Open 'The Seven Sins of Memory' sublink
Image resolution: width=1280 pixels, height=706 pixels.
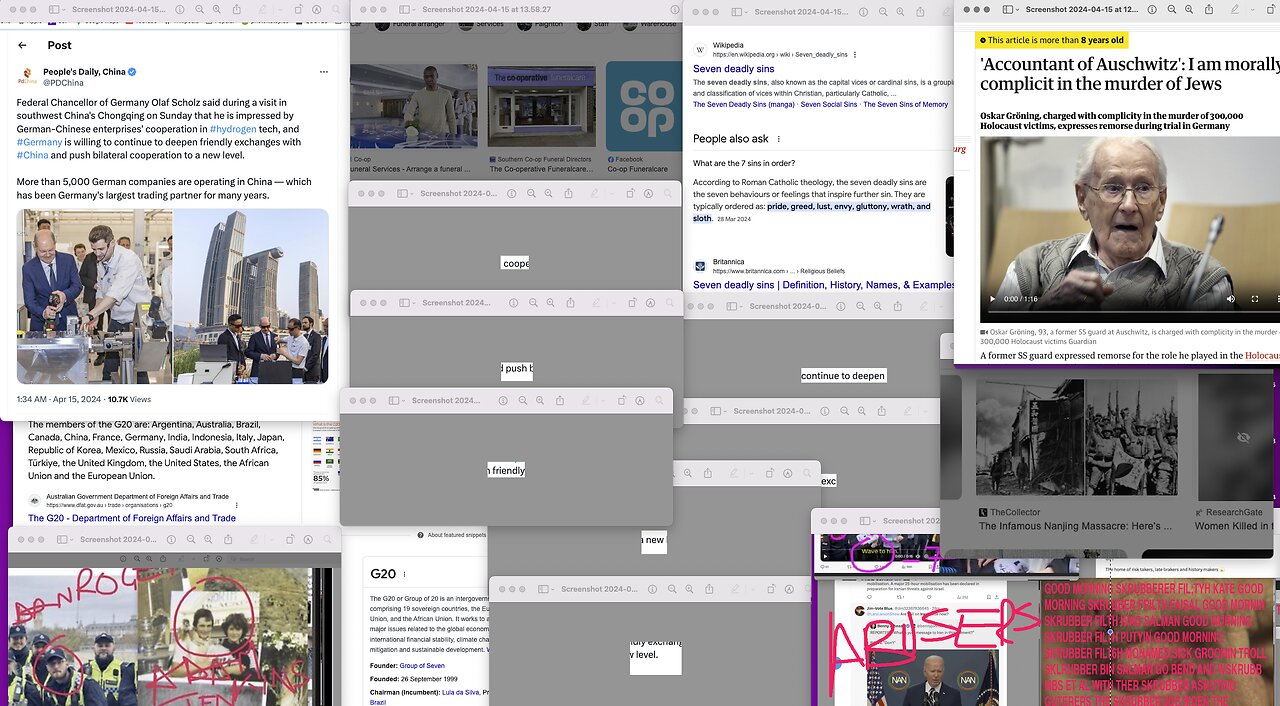pyautogui.click(x=906, y=104)
